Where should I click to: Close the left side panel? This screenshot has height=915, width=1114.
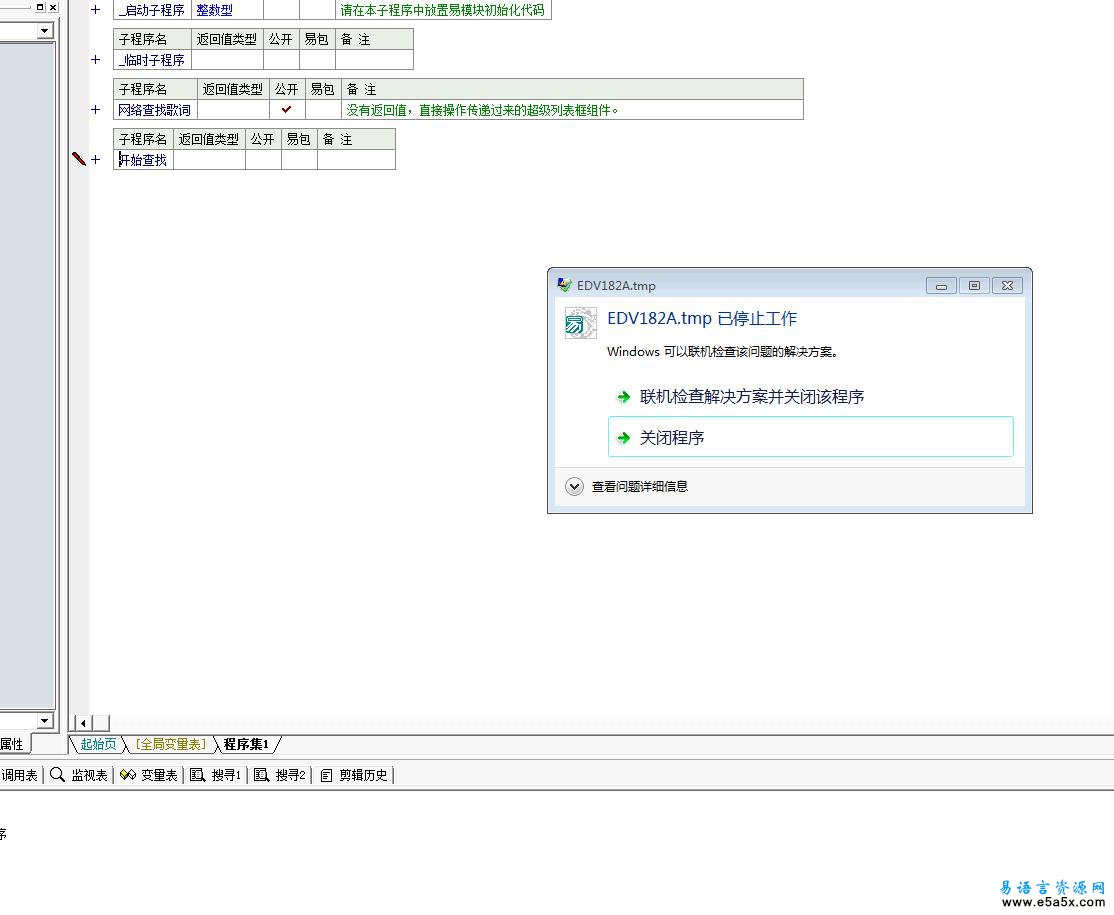(x=53, y=7)
